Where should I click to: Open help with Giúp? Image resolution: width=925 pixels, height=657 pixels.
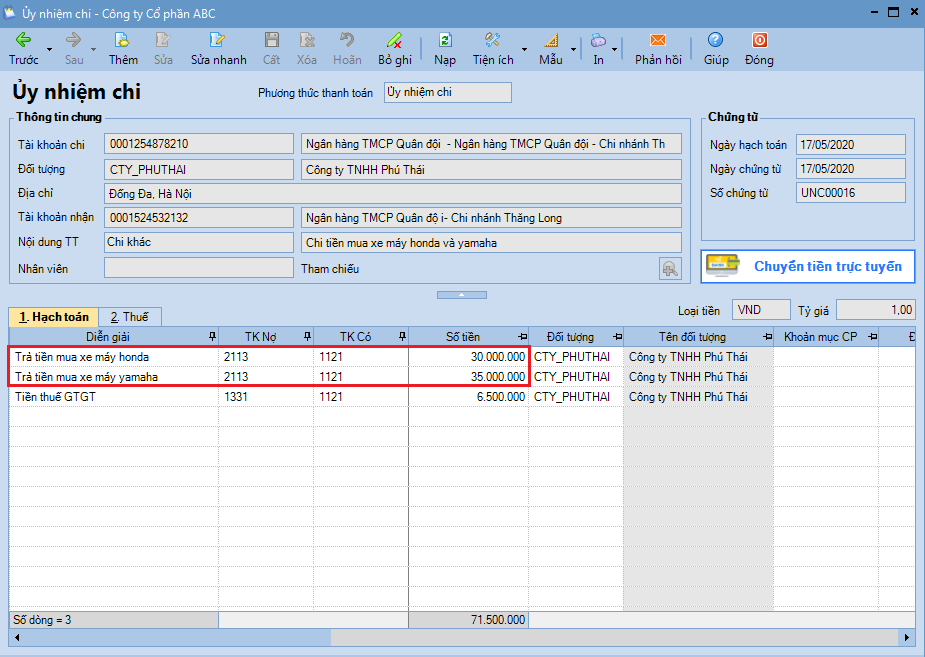tap(716, 48)
